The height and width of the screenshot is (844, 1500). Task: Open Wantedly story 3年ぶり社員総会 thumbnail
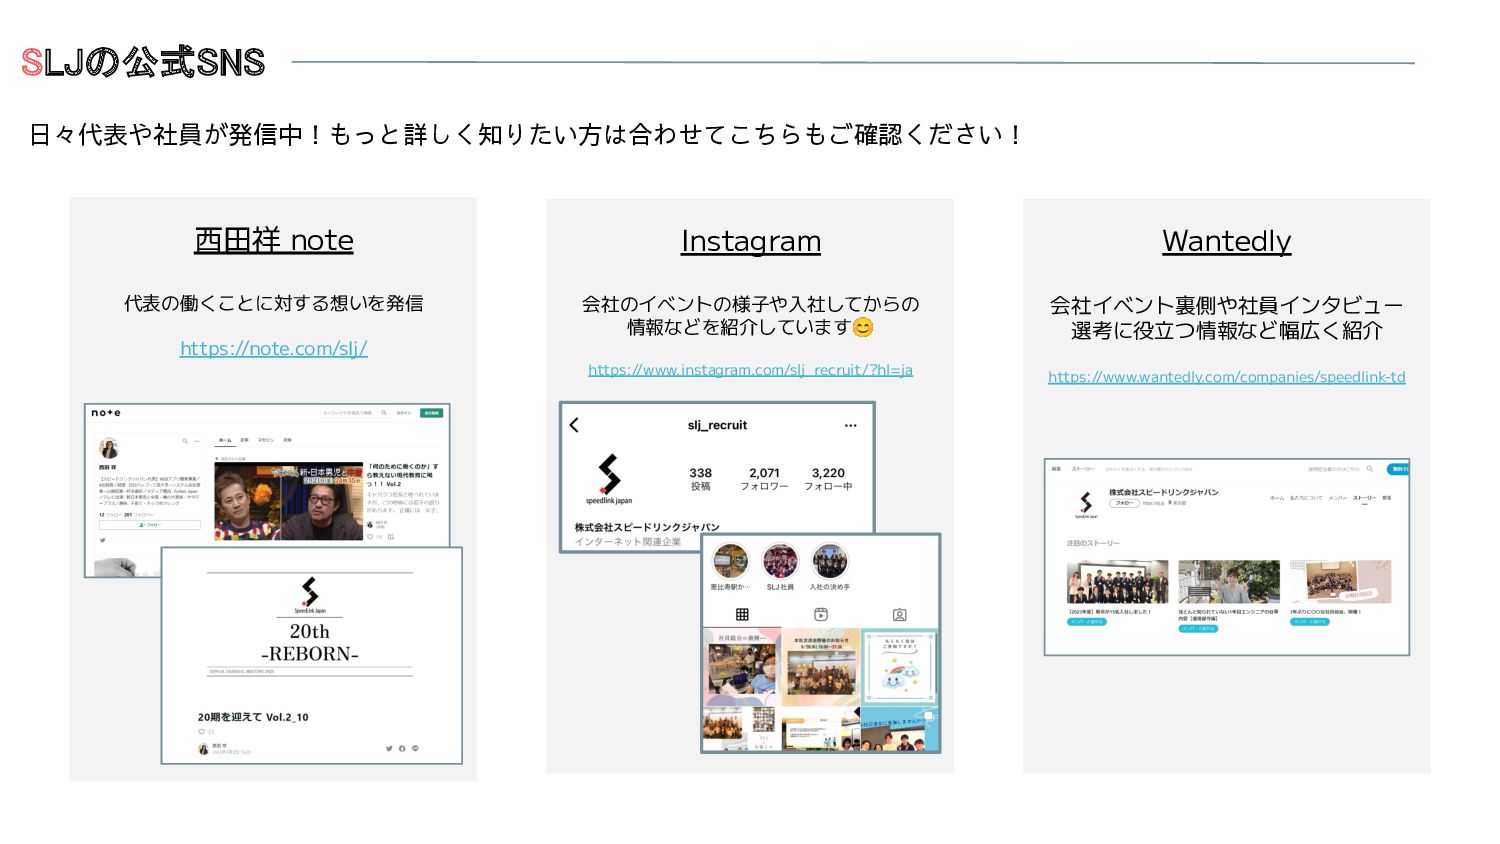coord(1341,582)
